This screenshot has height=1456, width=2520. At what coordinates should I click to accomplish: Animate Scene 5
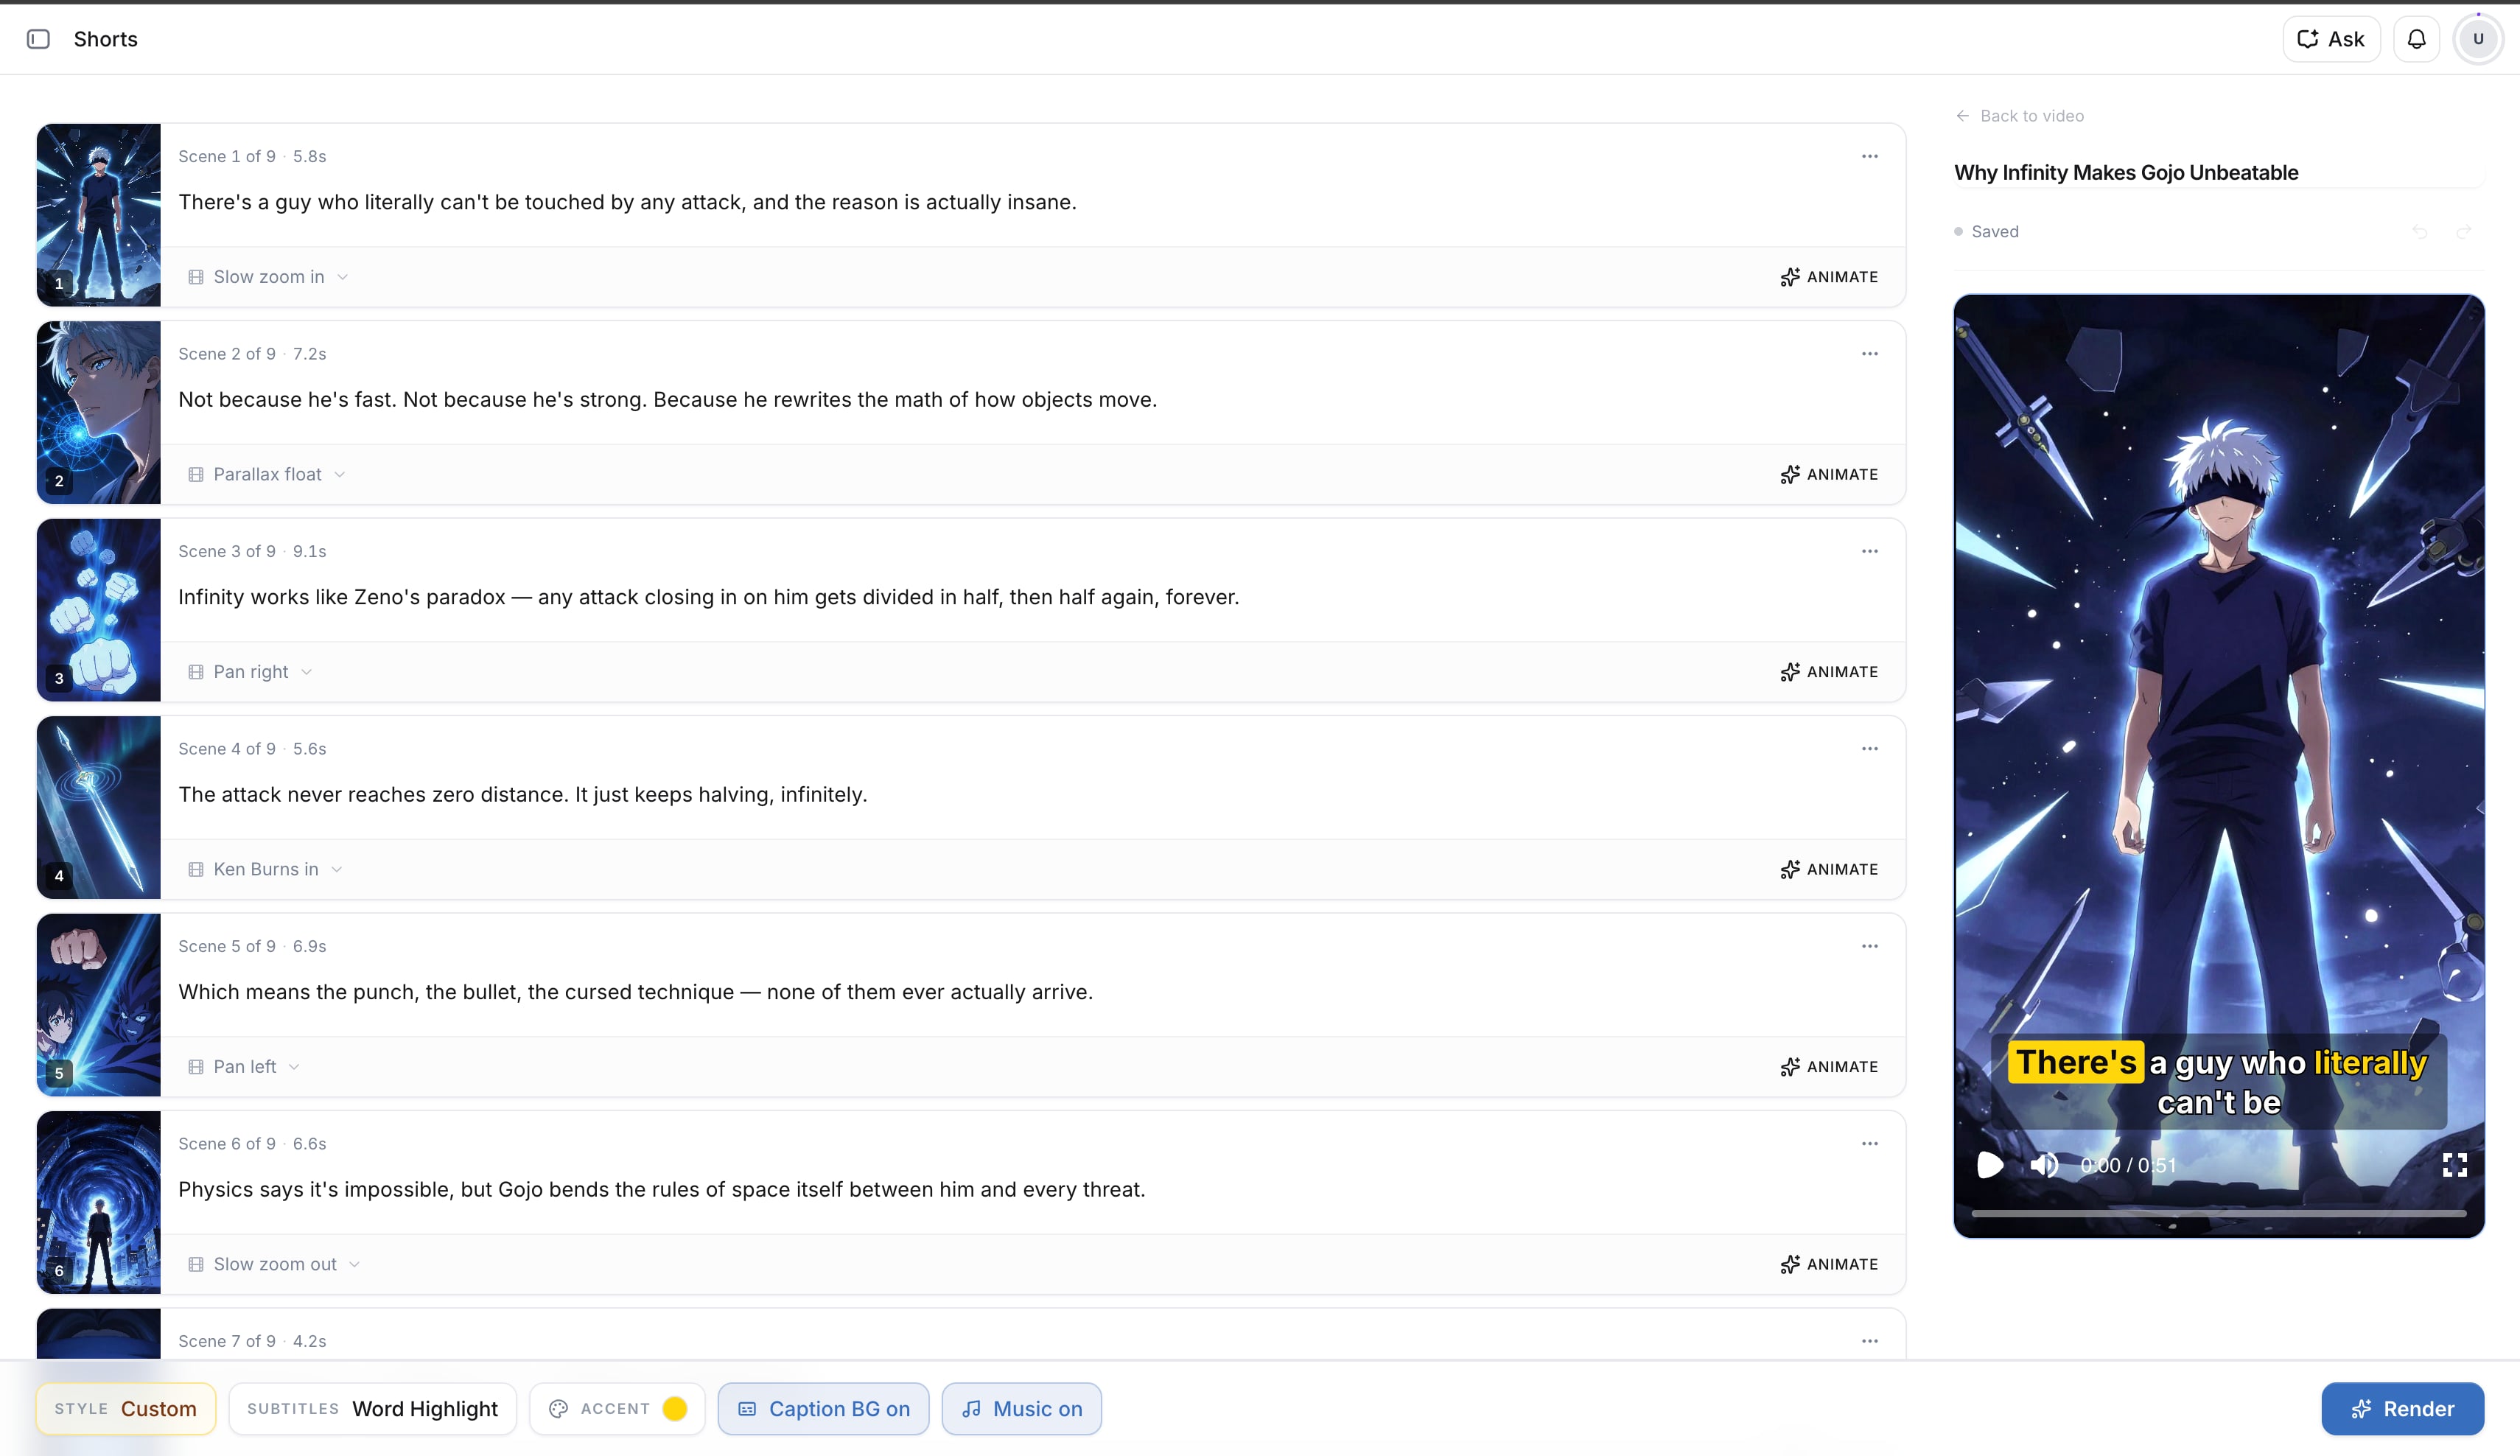tap(1829, 1067)
